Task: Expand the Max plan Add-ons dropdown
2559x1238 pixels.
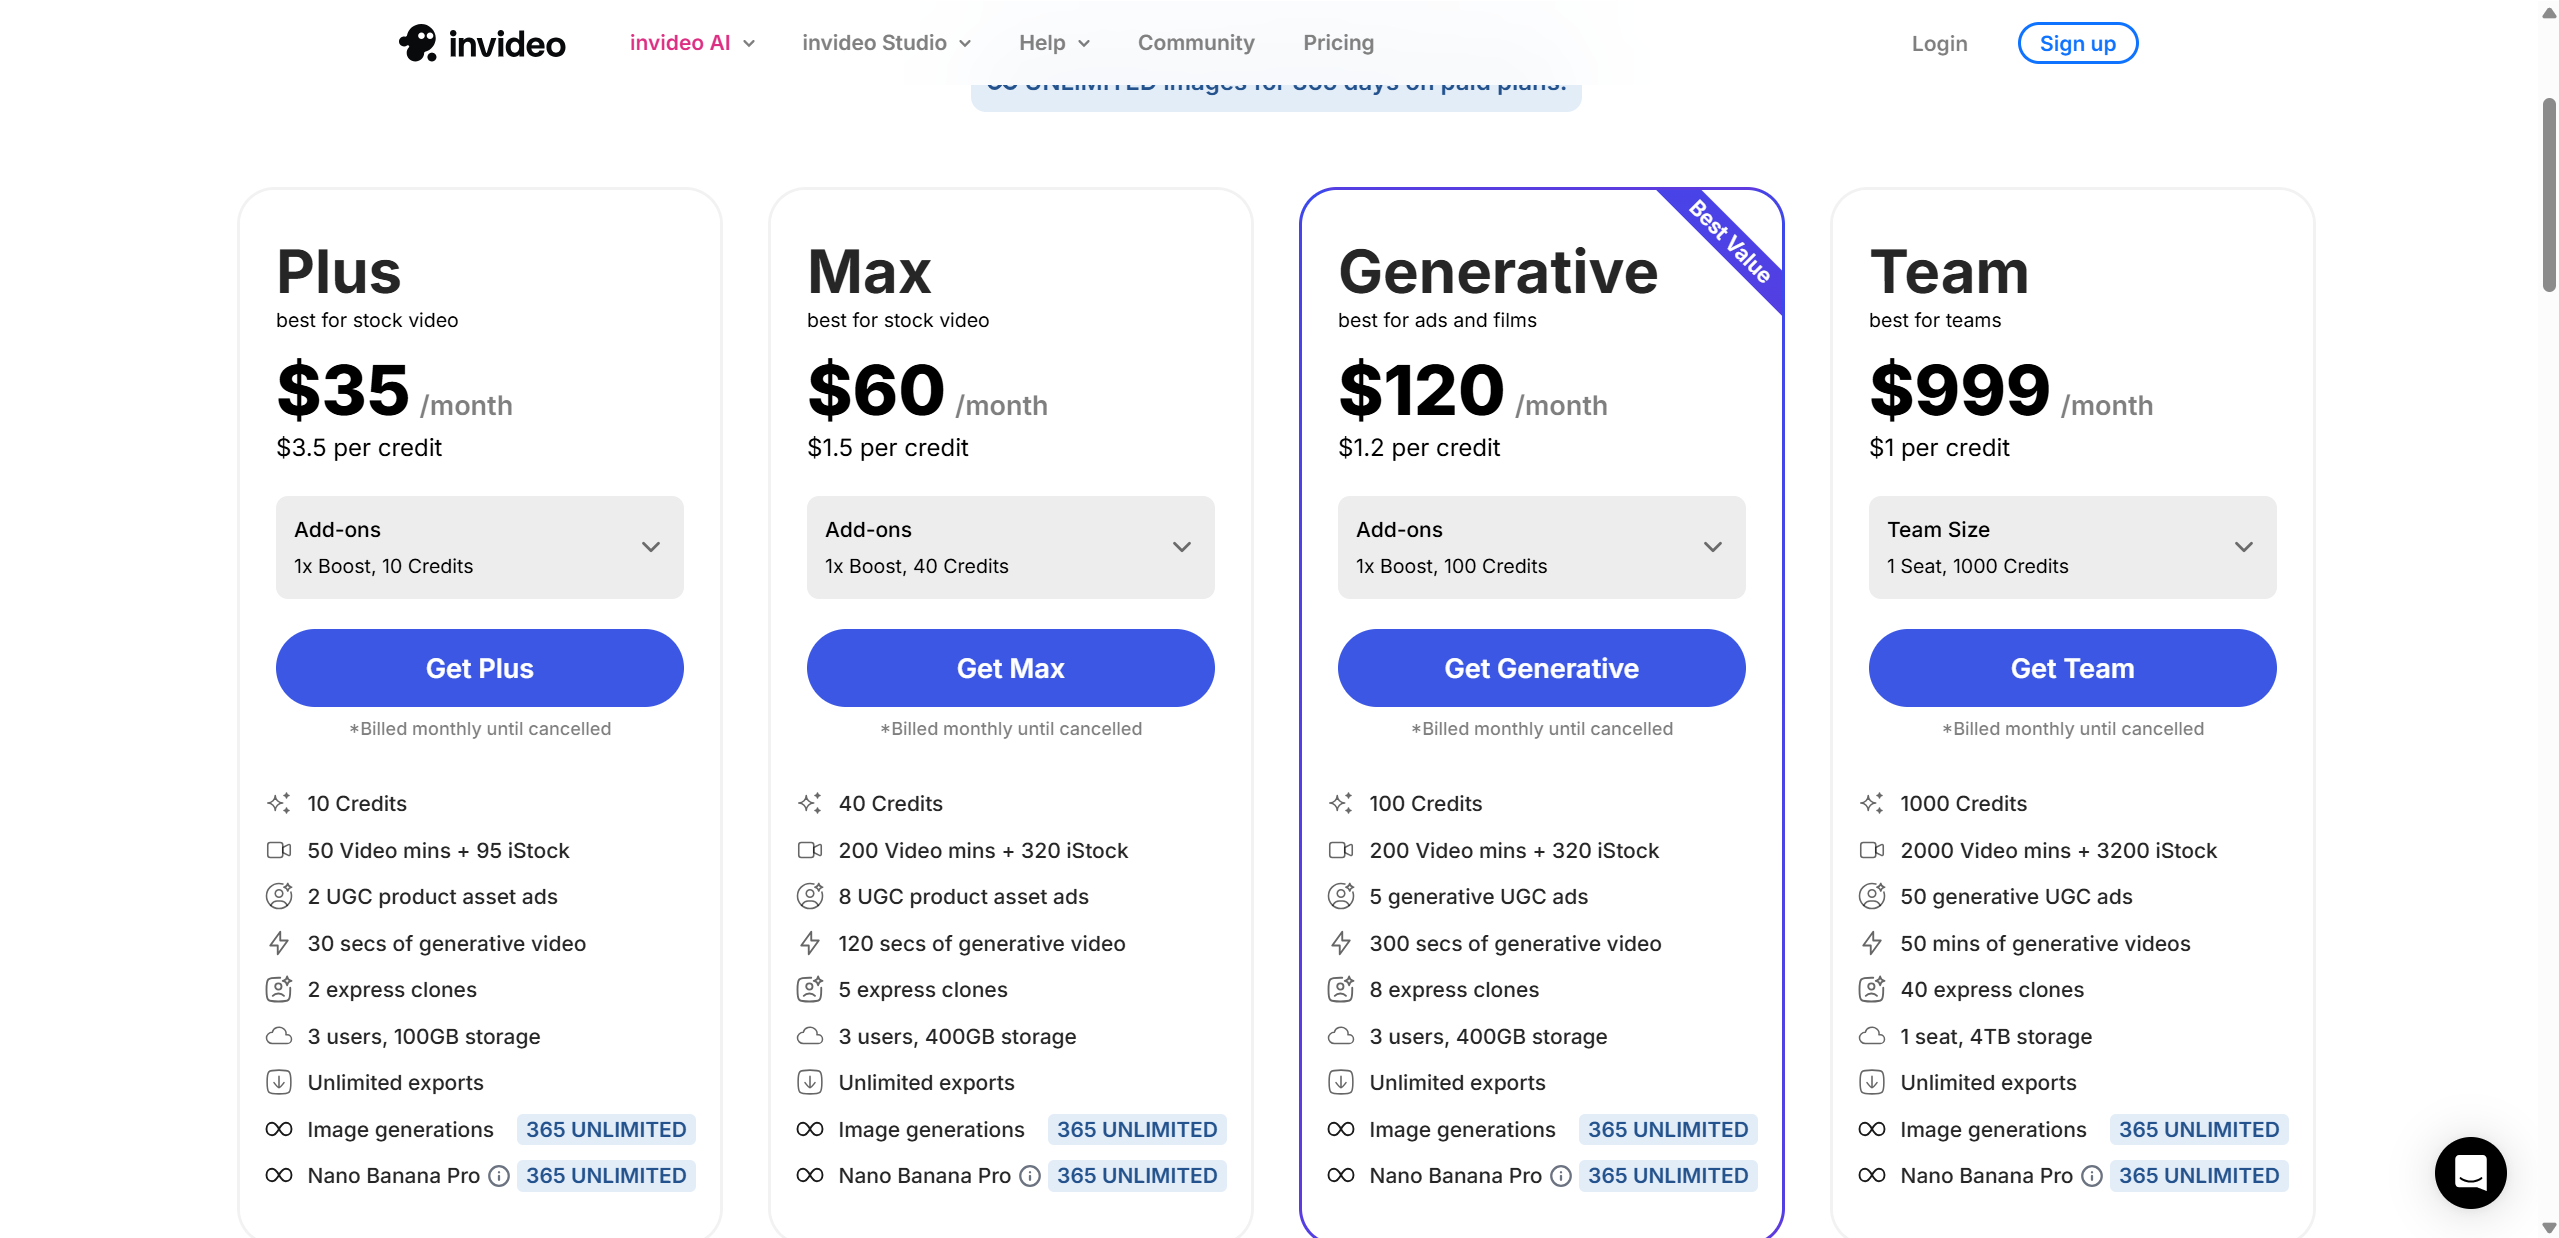Action: (1011, 547)
